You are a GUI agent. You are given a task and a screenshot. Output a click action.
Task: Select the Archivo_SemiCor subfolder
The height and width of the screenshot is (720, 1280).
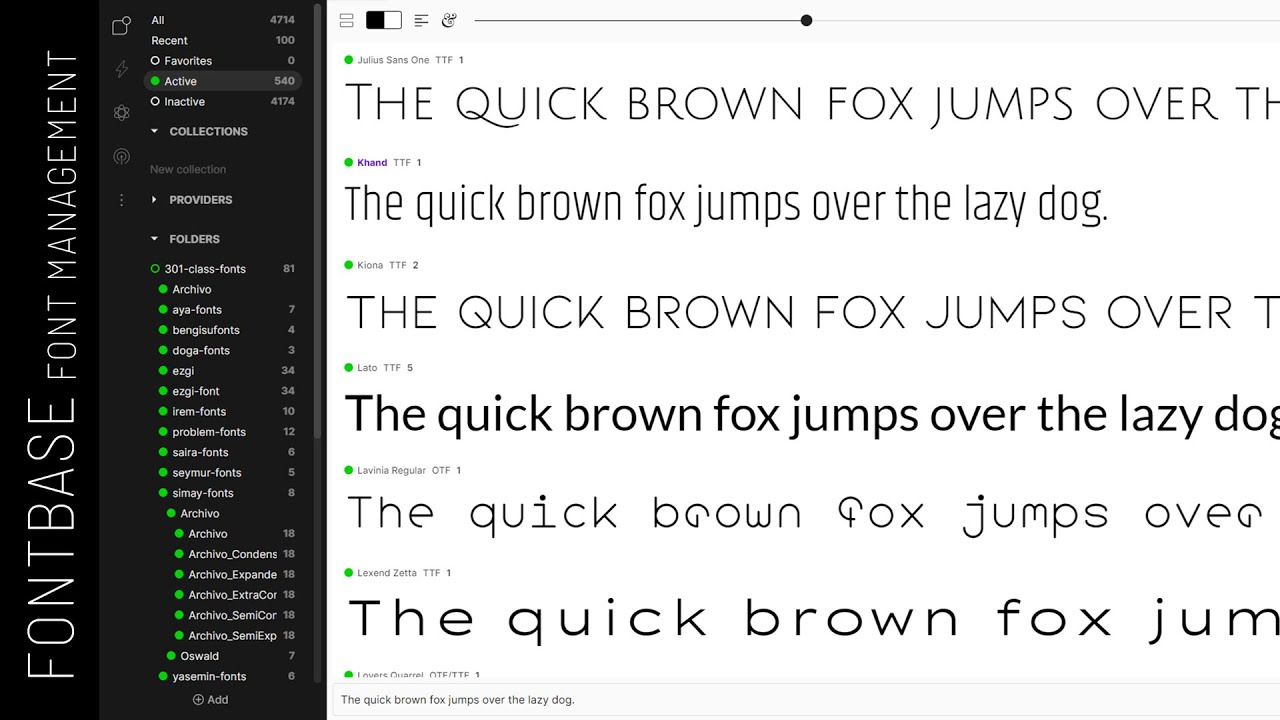pos(233,615)
